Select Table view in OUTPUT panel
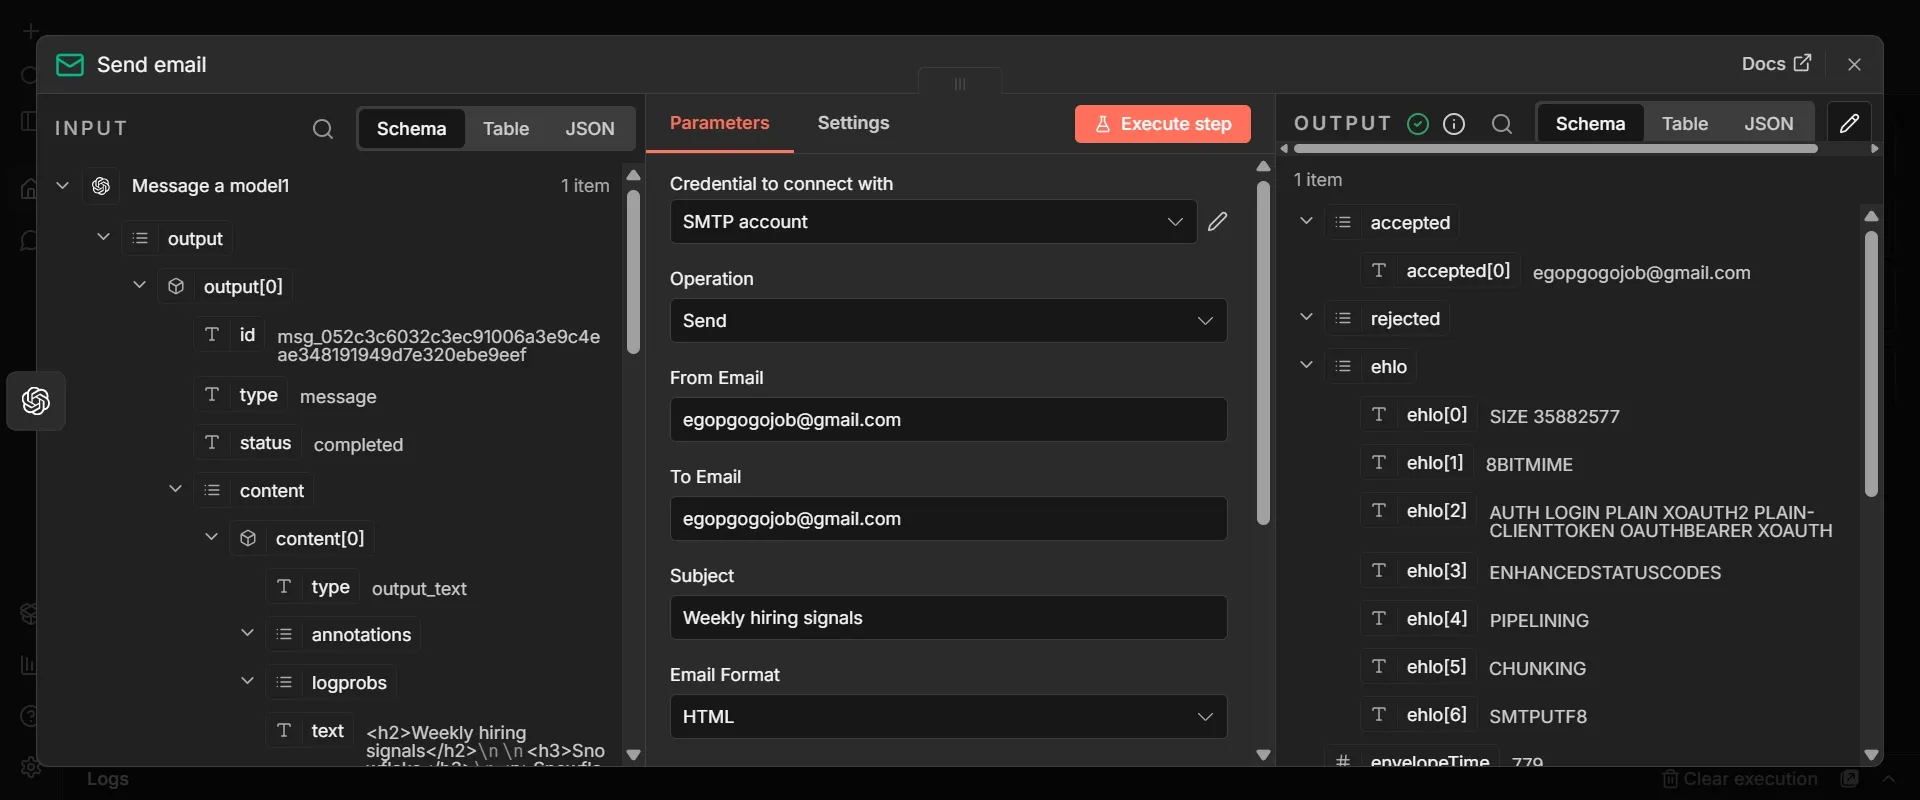The image size is (1920, 800). 1685,124
